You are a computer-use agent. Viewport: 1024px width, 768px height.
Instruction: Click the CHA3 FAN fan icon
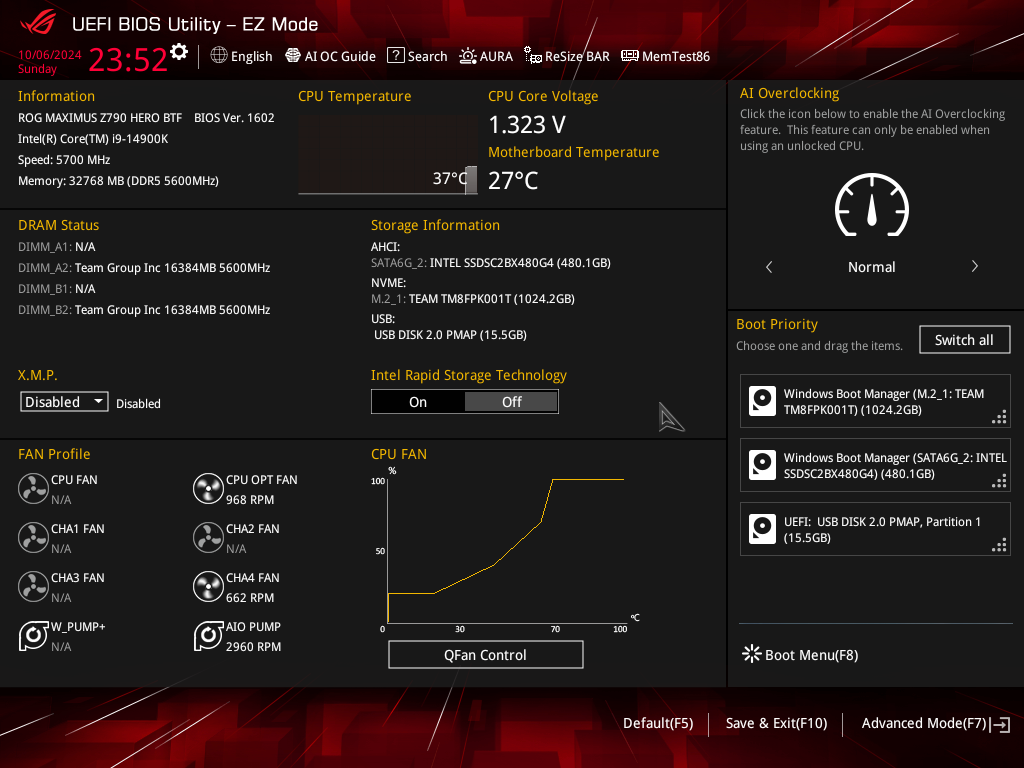click(x=33, y=586)
